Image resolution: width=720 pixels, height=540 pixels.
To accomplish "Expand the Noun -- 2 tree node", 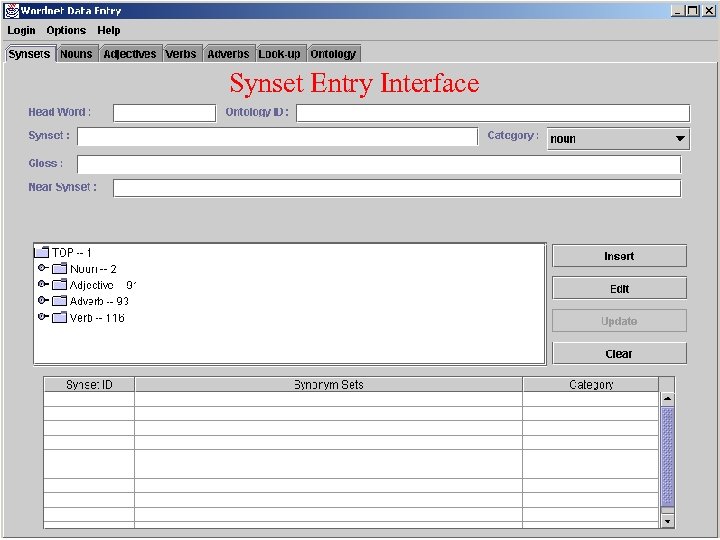I will [43, 268].
